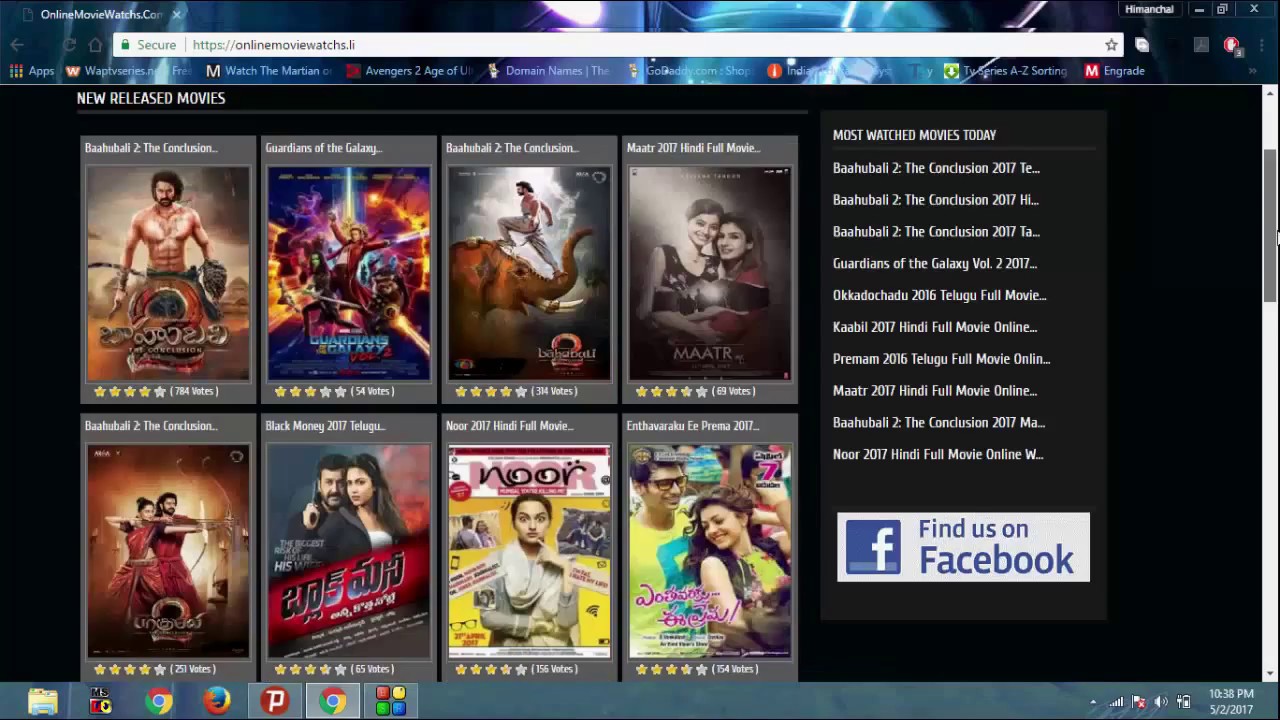Open first Baahubali 2 poster with 784 votes
Screen dimensions: 1280x720
(x=168, y=273)
